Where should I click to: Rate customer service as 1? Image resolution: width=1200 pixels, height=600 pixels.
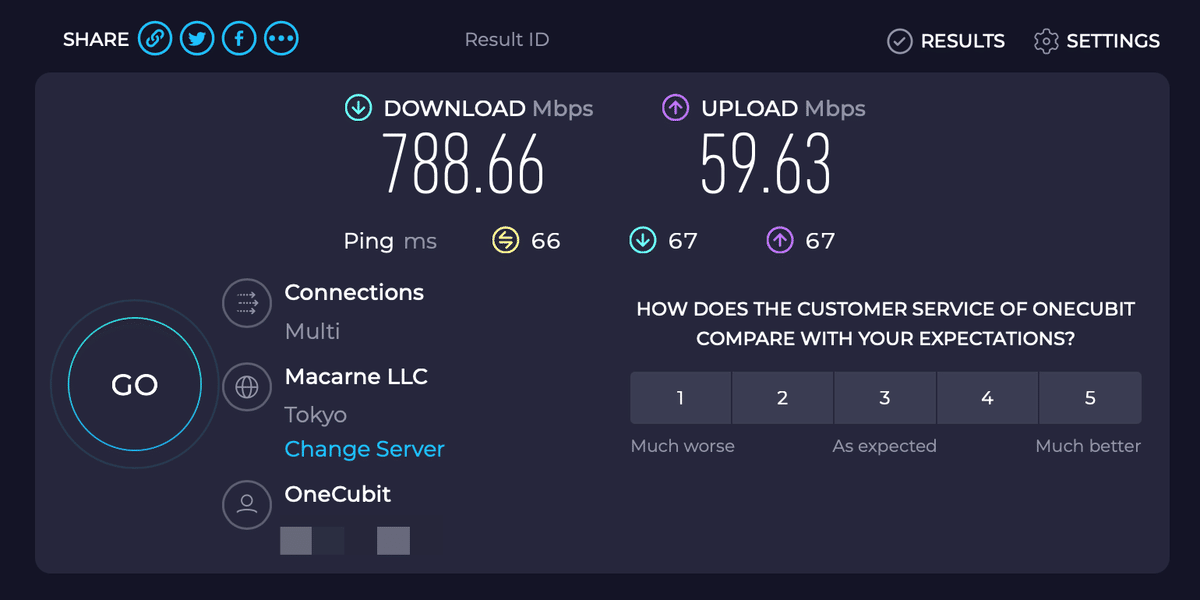(681, 398)
